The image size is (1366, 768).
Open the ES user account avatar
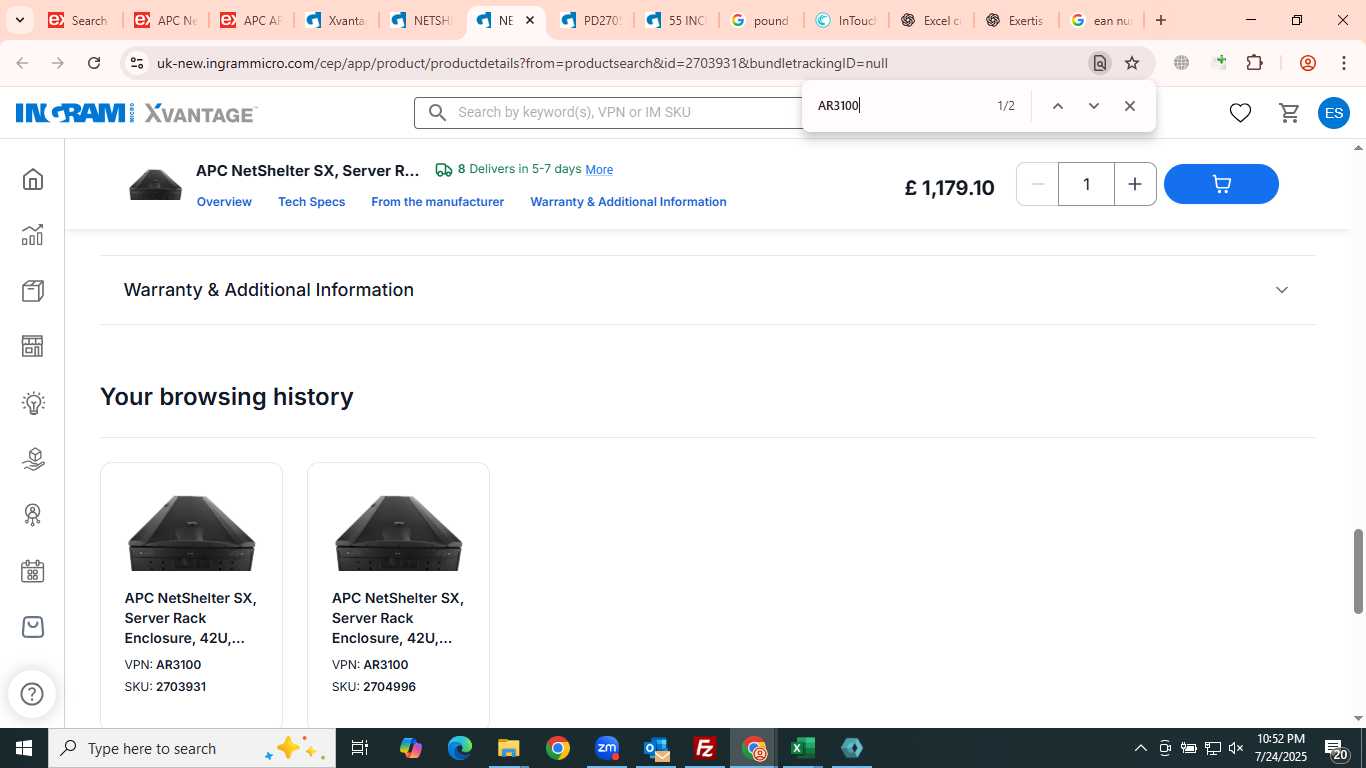[x=1334, y=113]
